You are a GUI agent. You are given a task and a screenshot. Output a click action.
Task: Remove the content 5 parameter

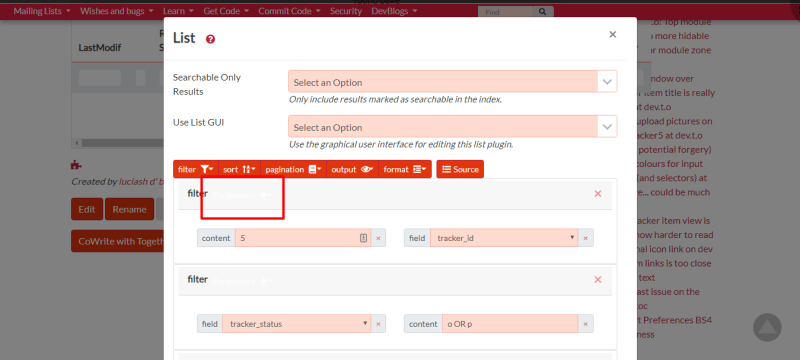point(378,238)
